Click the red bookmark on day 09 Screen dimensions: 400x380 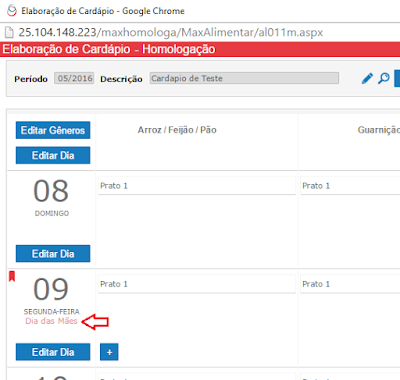pos(12,276)
